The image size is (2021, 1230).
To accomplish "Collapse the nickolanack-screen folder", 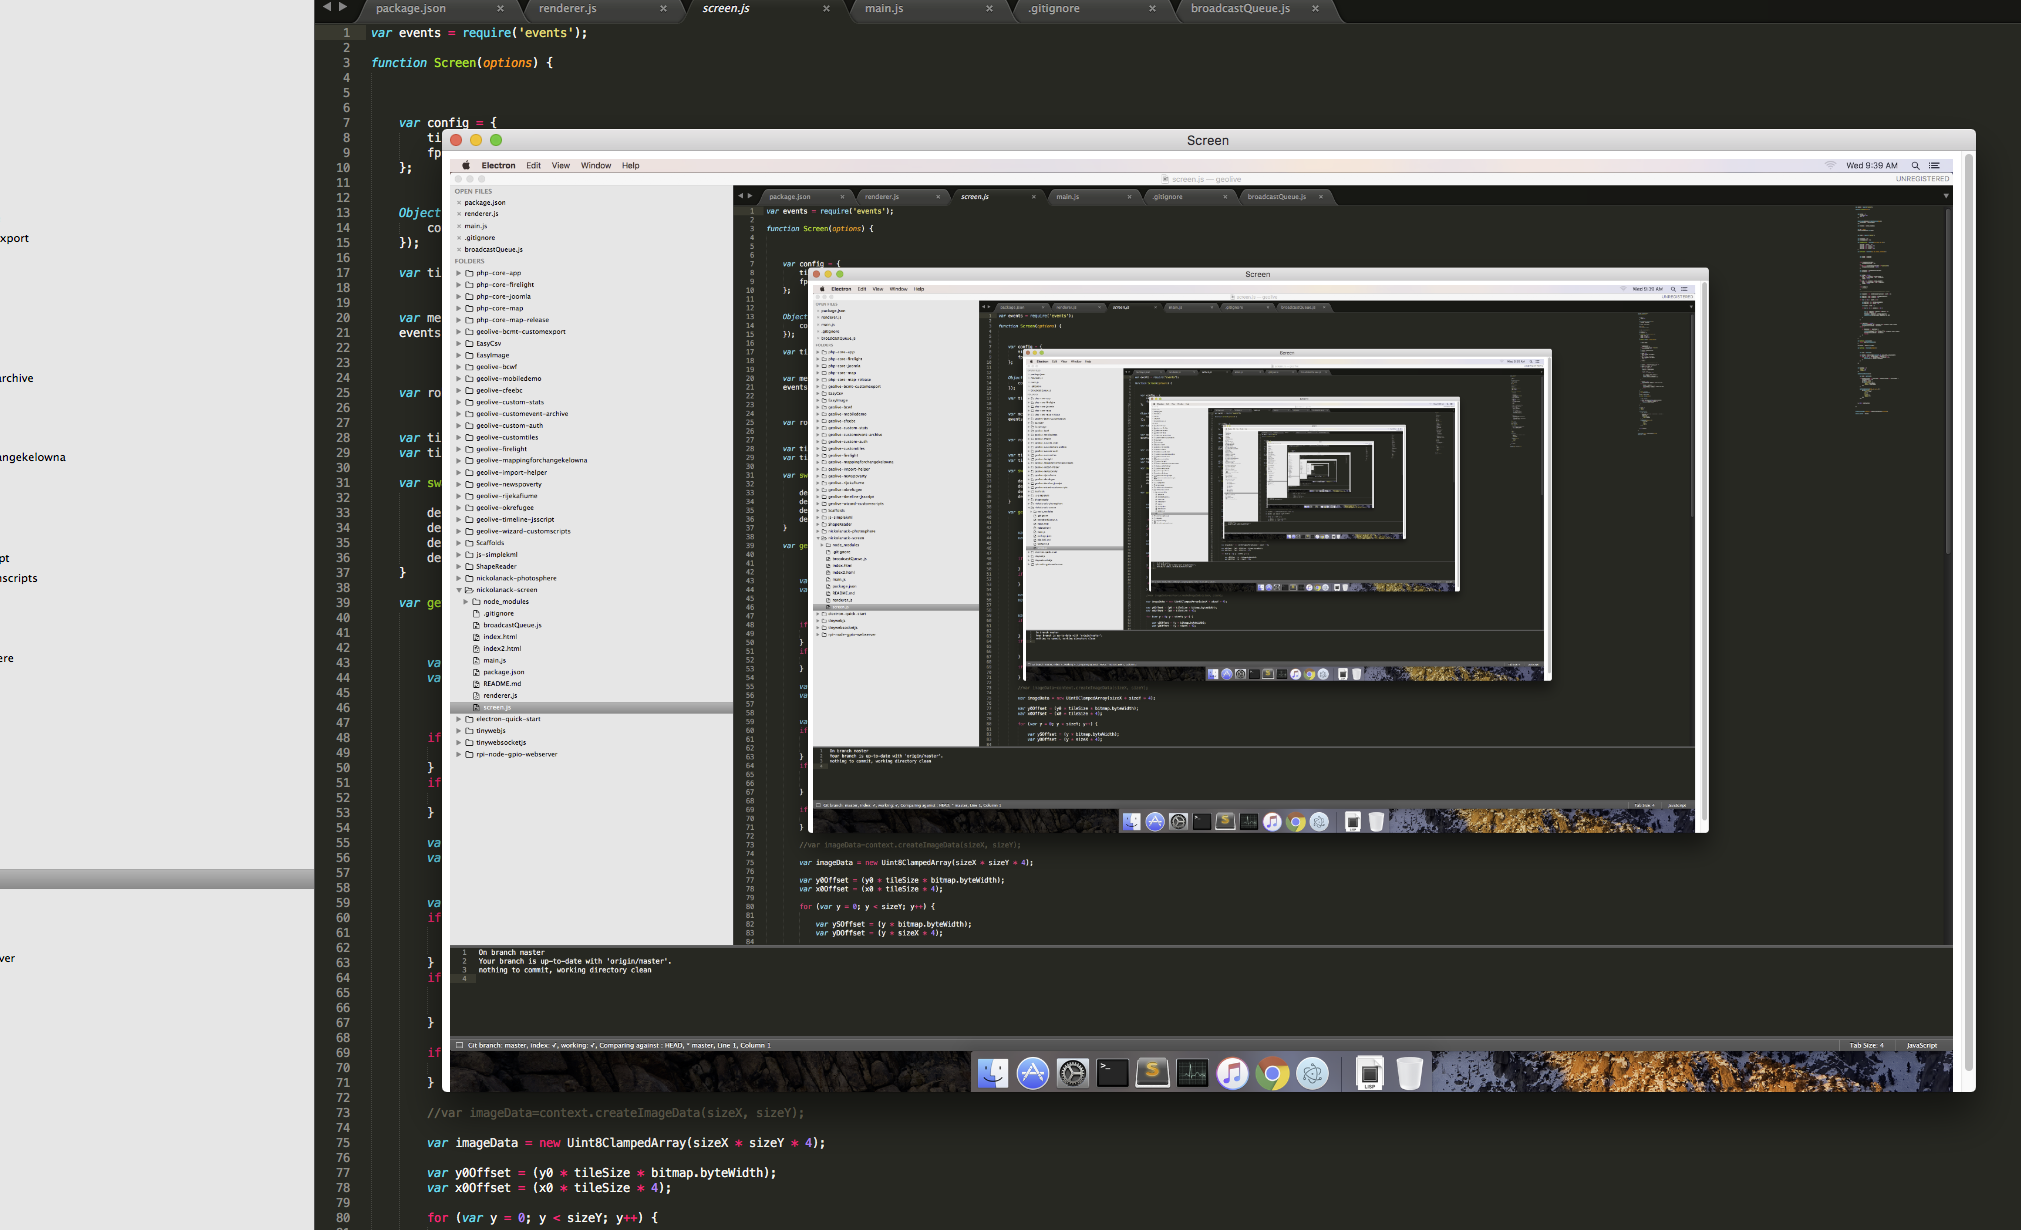I will [459, 590].
